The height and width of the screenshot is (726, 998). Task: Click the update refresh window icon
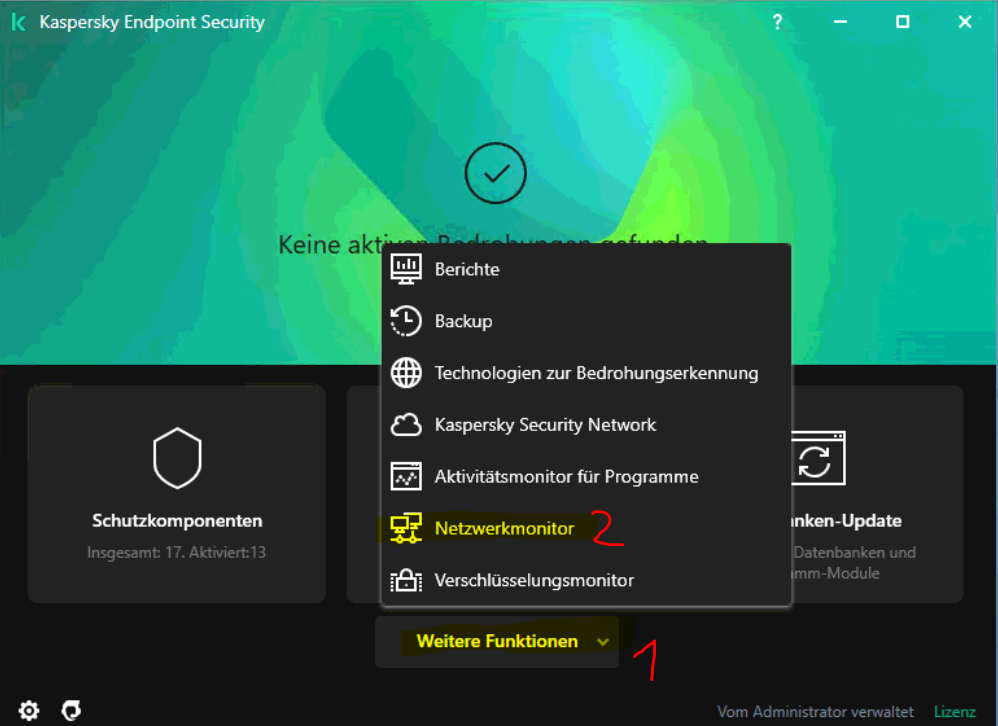(x=819, y=458)
